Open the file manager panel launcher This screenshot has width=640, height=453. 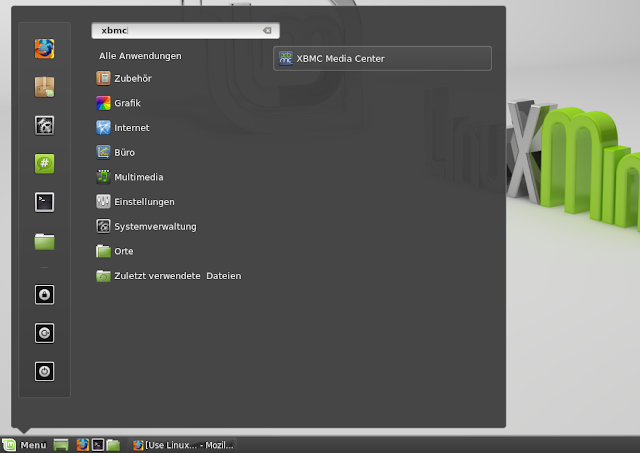pyautogui.click(x=113, y=445)
